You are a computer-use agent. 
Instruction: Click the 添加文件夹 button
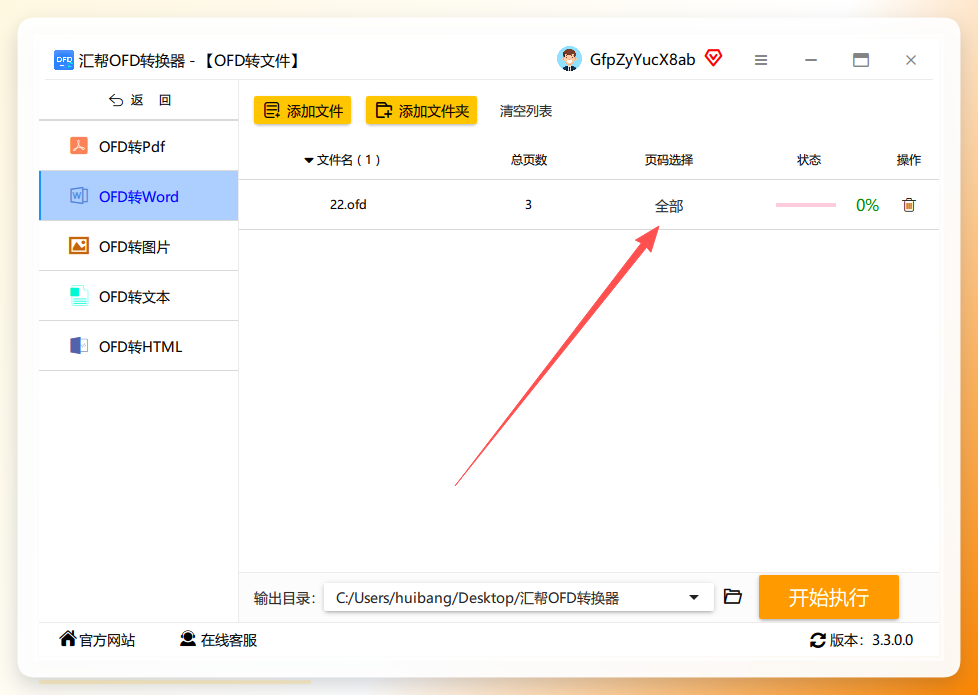pyautogui.click(x=422, y=111)
